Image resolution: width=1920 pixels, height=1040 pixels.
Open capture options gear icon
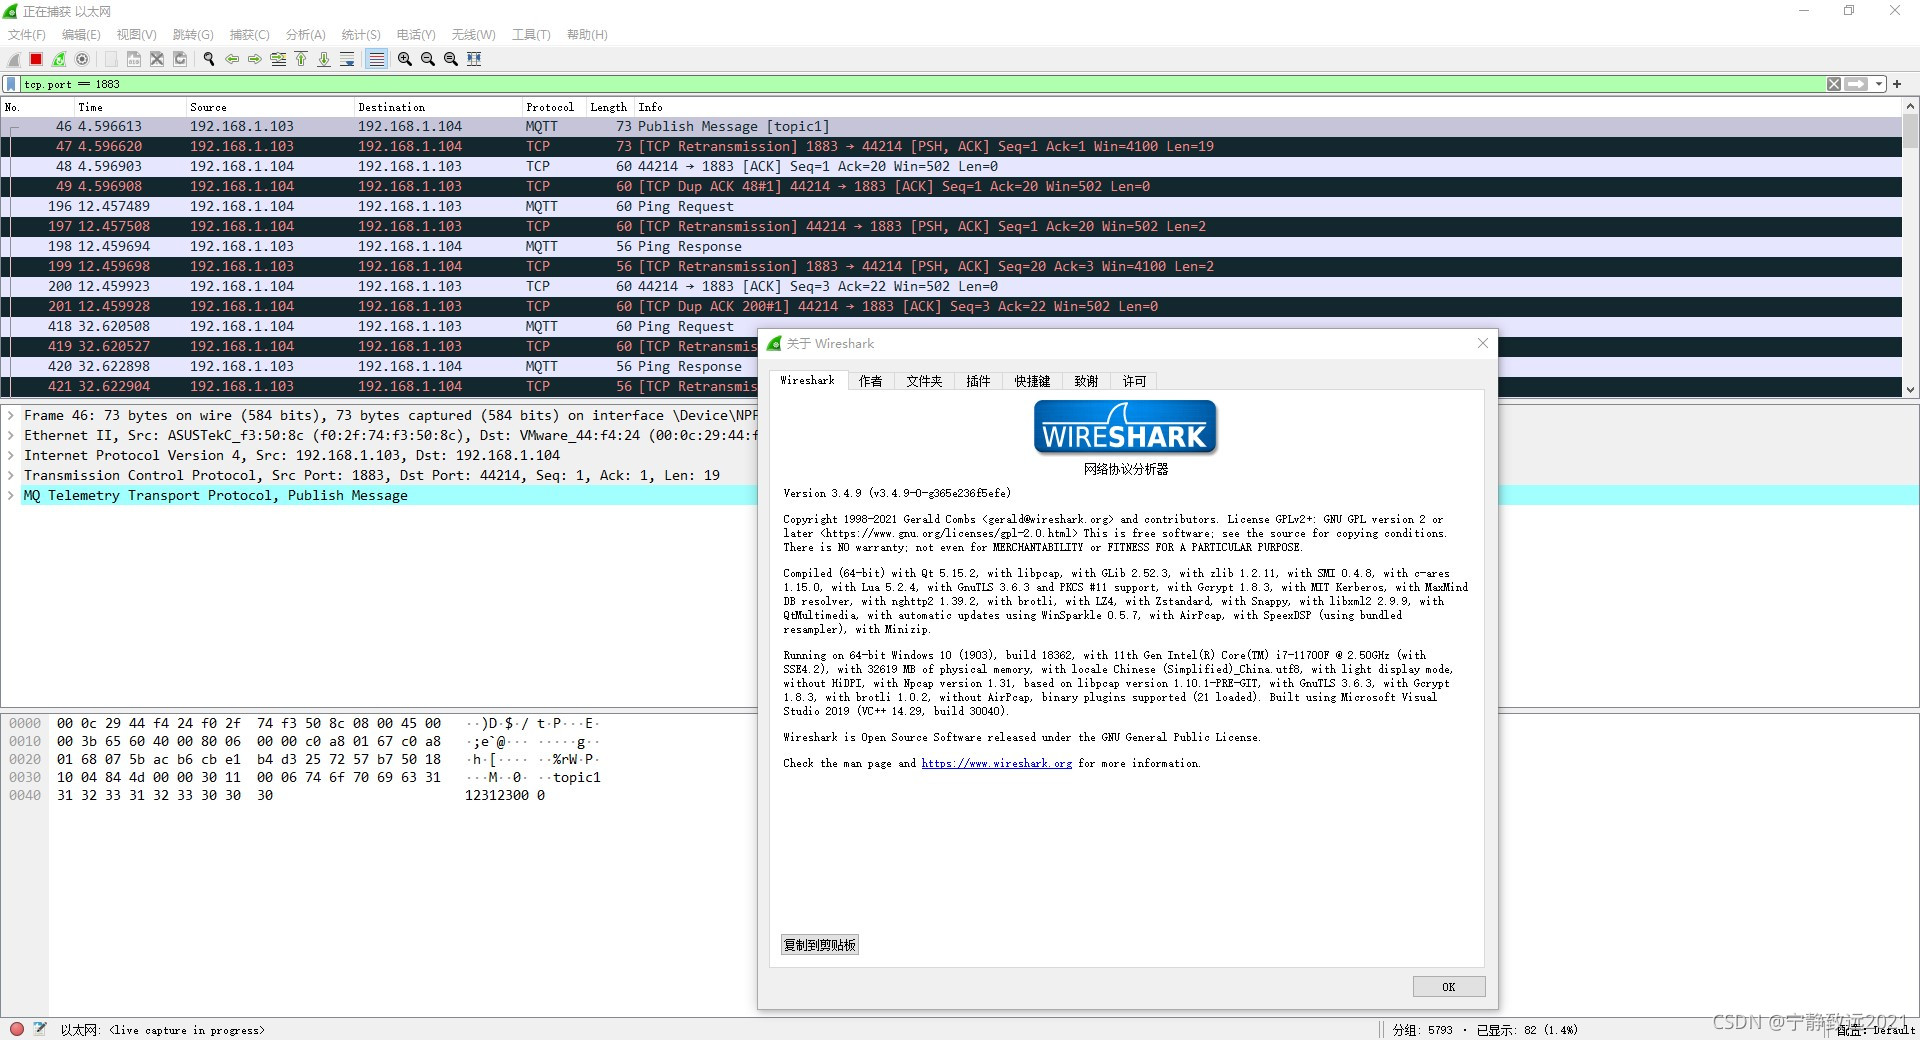[83, 59]
